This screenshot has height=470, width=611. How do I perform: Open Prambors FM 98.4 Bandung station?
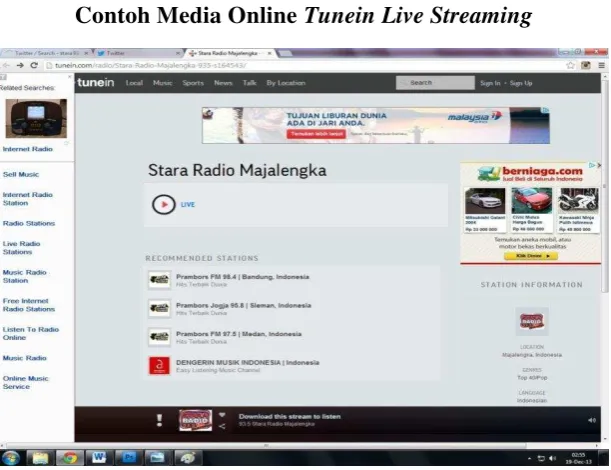pyautogui.click(x=242, y=277)
